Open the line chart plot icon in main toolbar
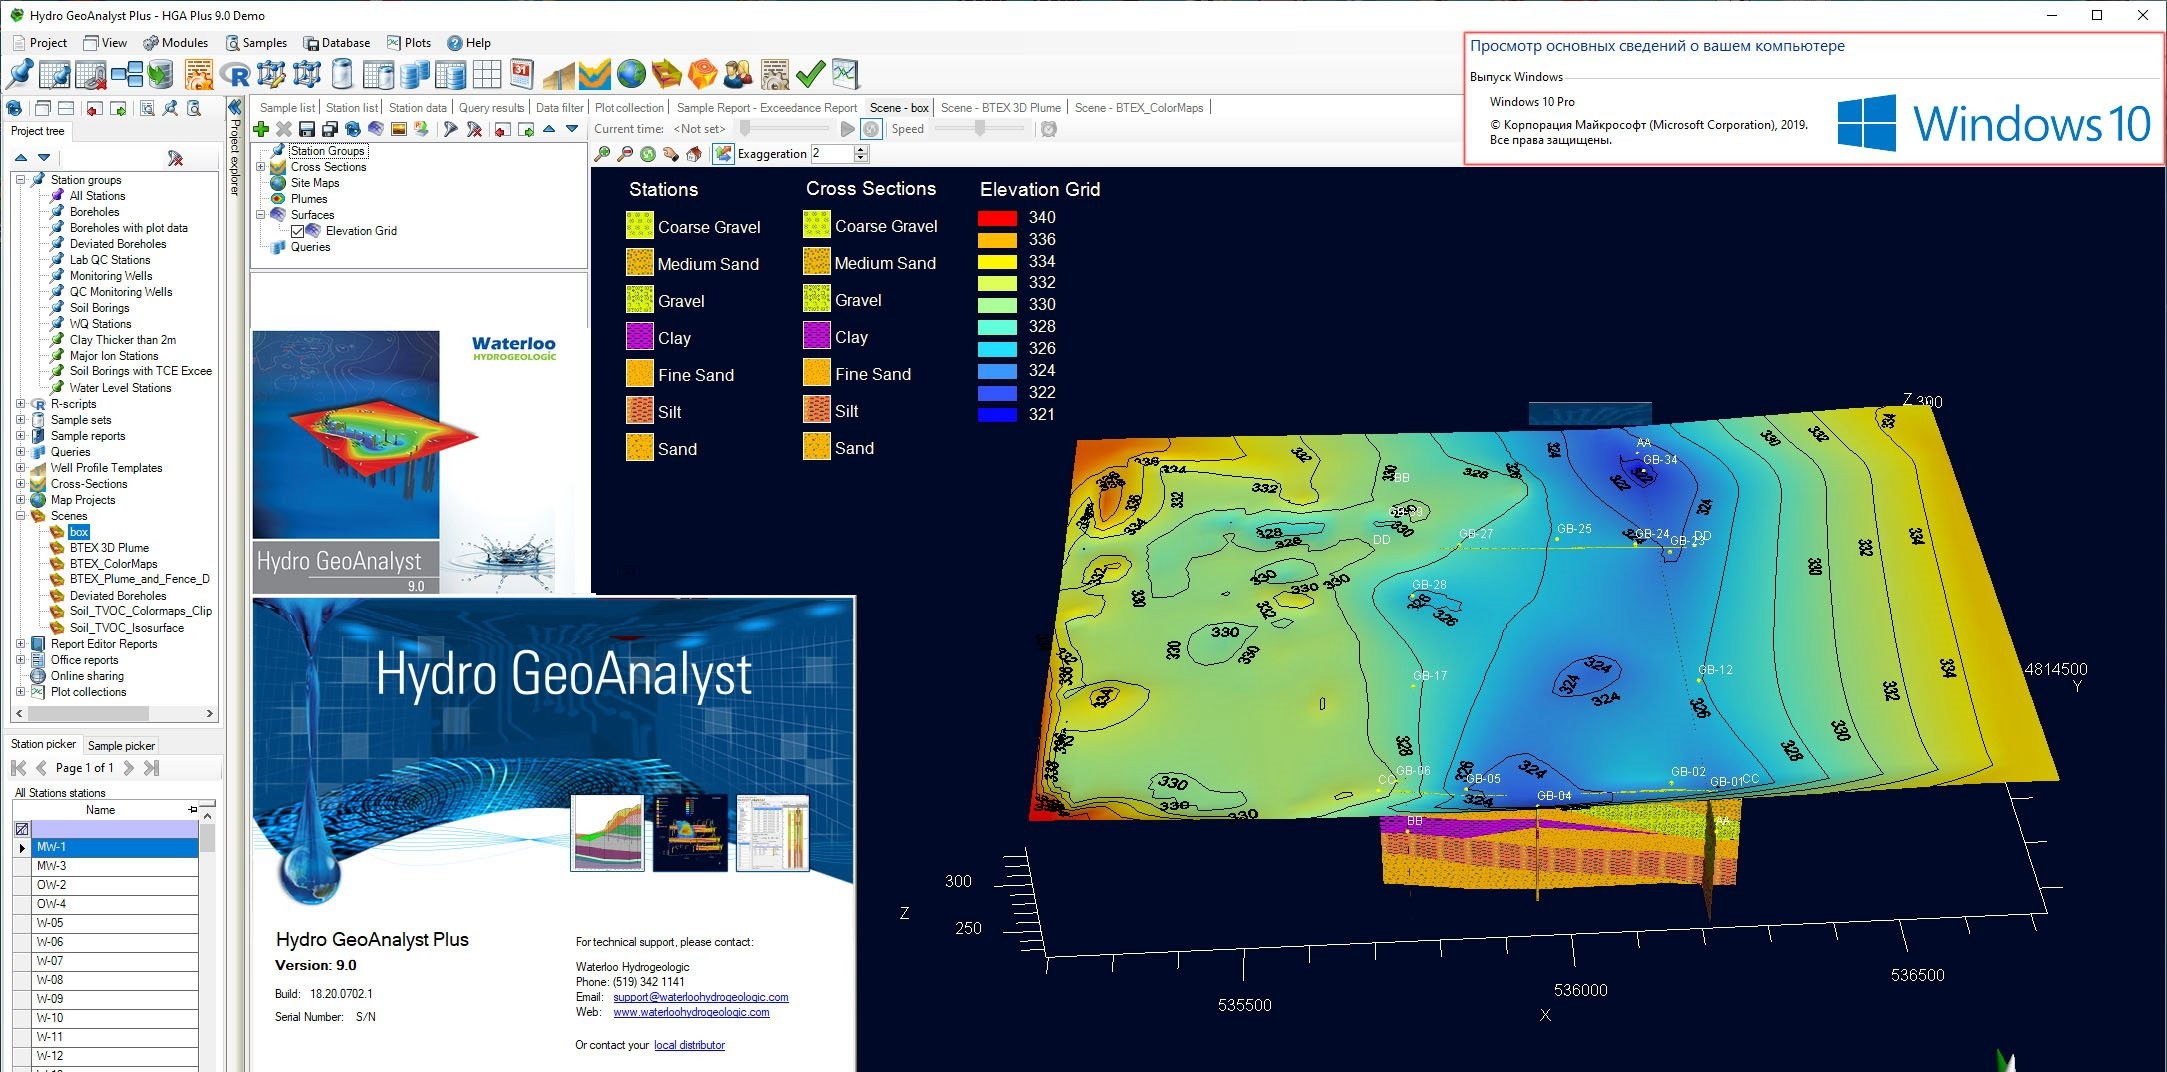The height and width of the screenshot is (1072, 2167). click(845, 74)
